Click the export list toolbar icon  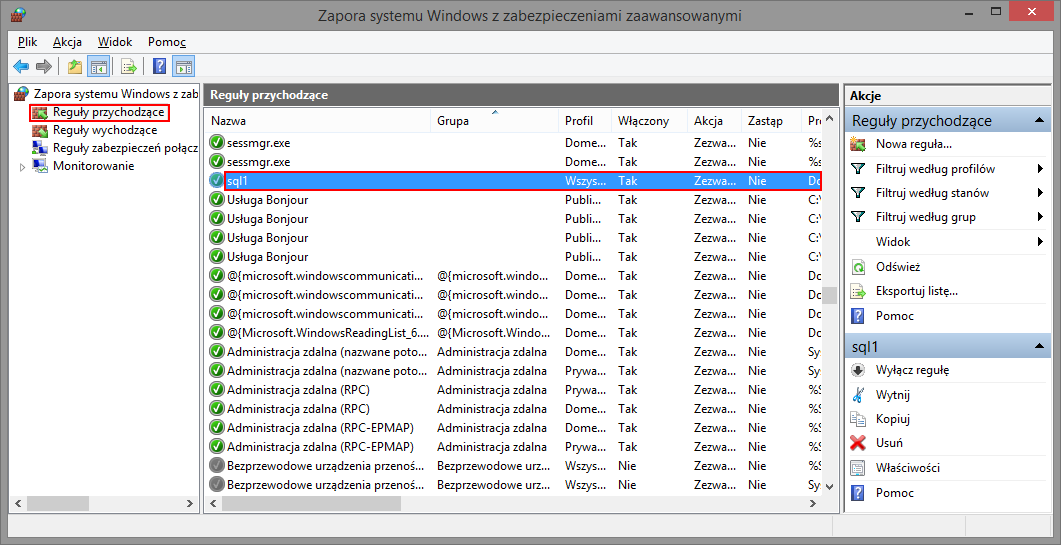click(x=129, y=66)
